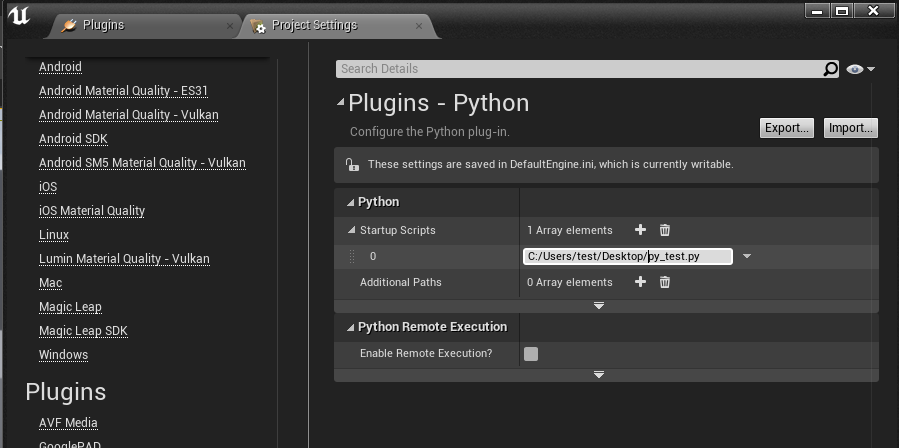The image size is (899, 448).
Task: Click the Plugins category heading in sidebar
Action: click(66, 392)
